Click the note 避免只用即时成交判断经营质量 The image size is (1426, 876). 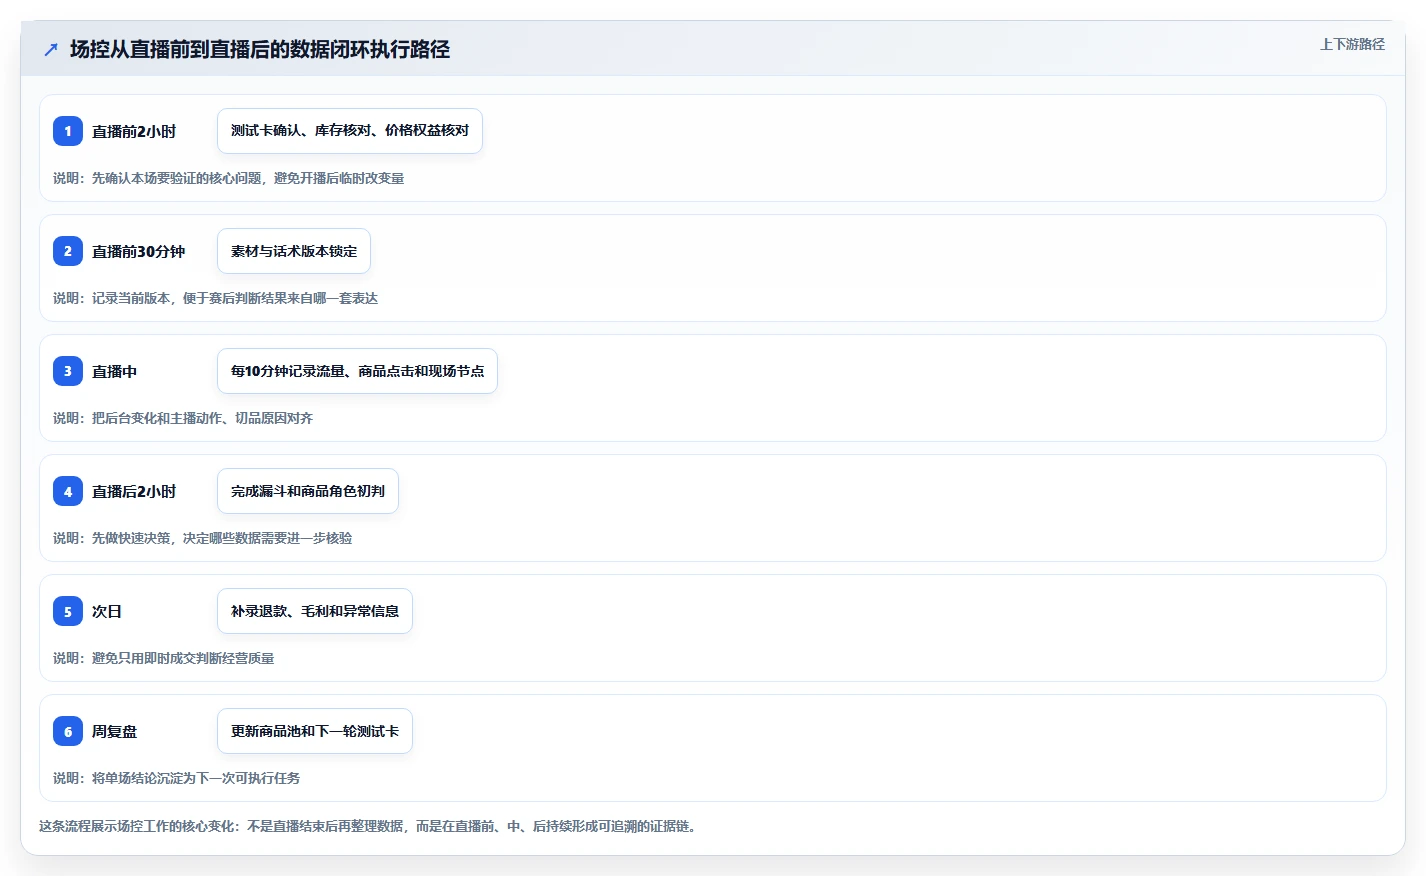[164, 658]
